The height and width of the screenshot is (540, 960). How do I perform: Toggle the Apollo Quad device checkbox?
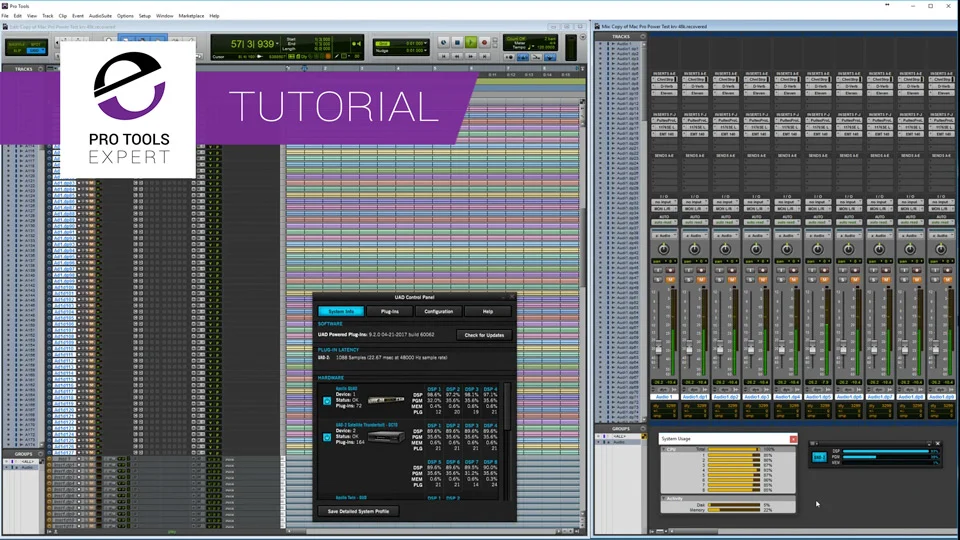[327, 401]
